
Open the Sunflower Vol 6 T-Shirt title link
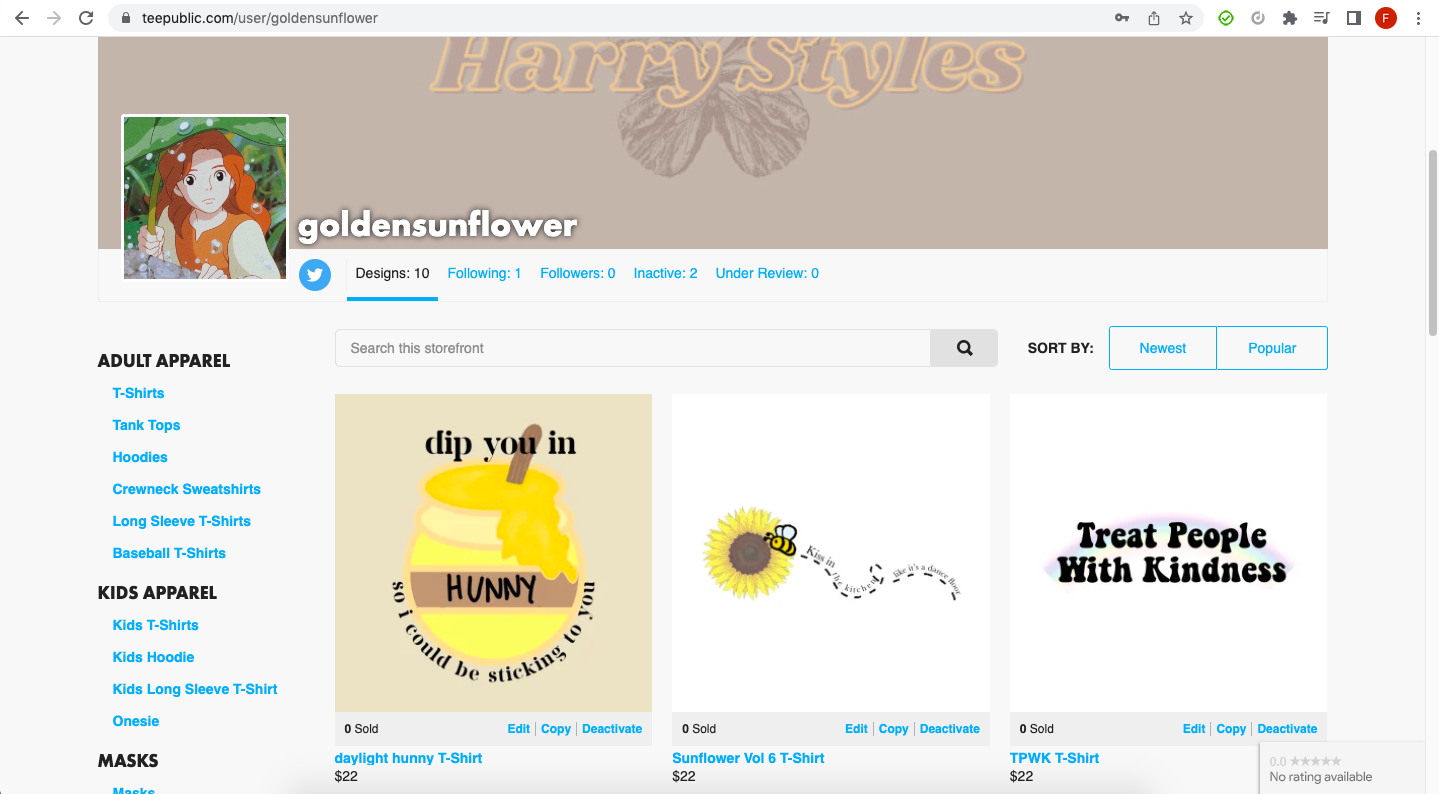point(749,758)
